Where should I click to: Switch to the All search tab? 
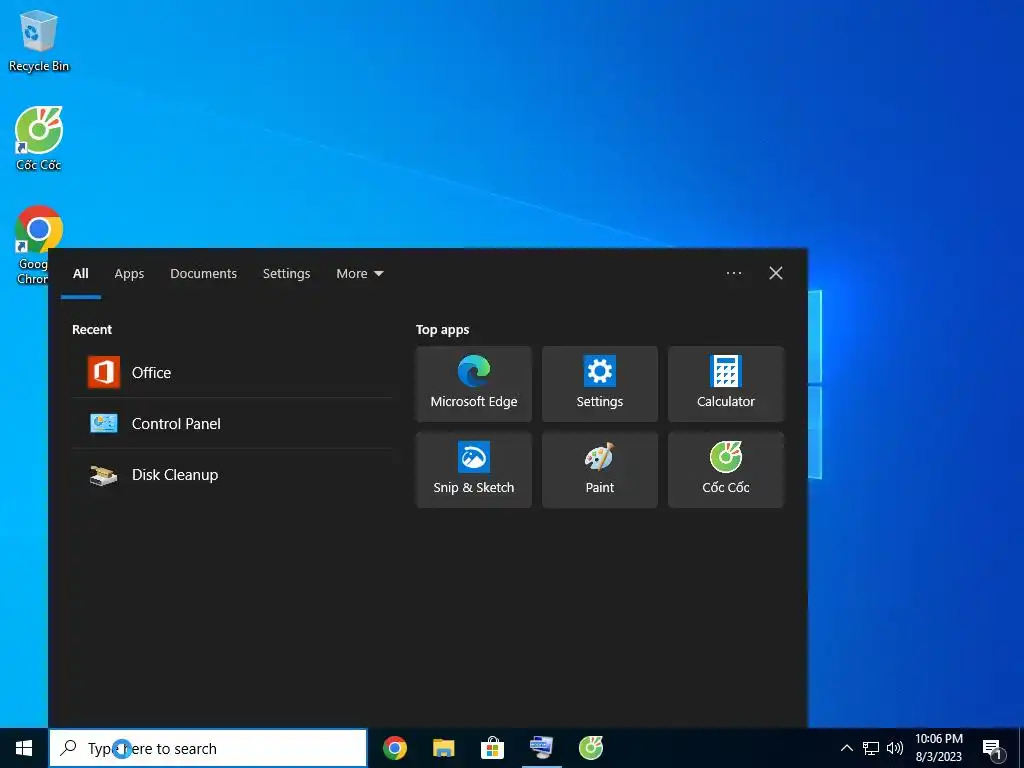click(80, 274)
